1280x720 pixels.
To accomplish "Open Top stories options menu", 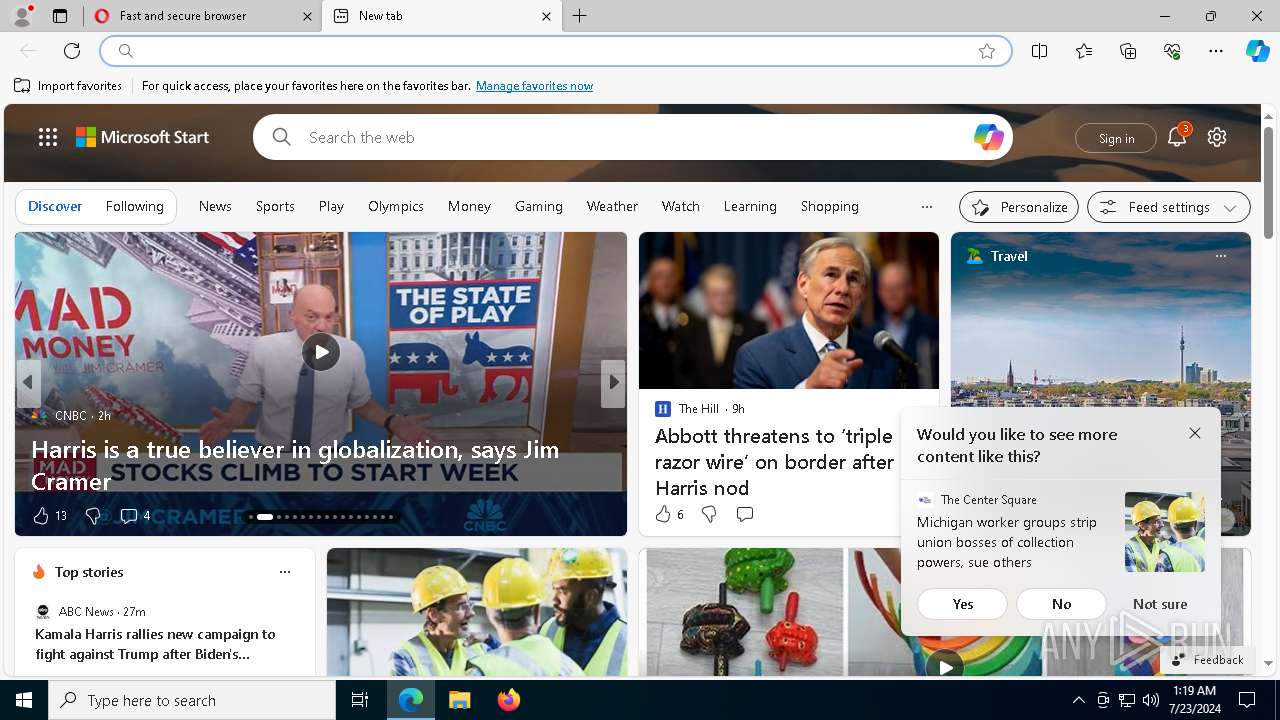I will tap(285, 572).
